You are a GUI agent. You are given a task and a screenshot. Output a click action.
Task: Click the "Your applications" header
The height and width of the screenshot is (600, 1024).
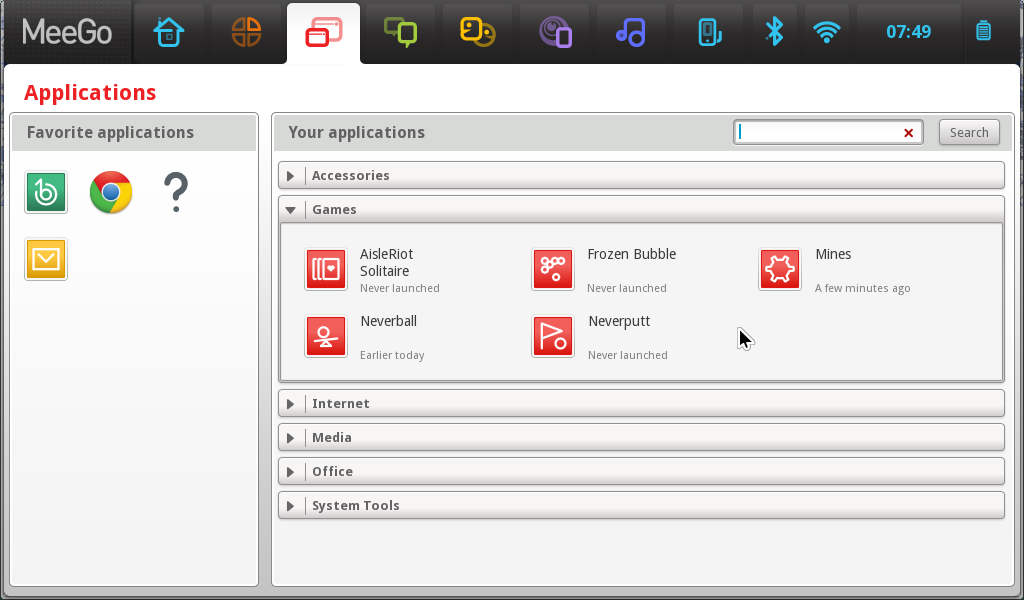point(357,133)
